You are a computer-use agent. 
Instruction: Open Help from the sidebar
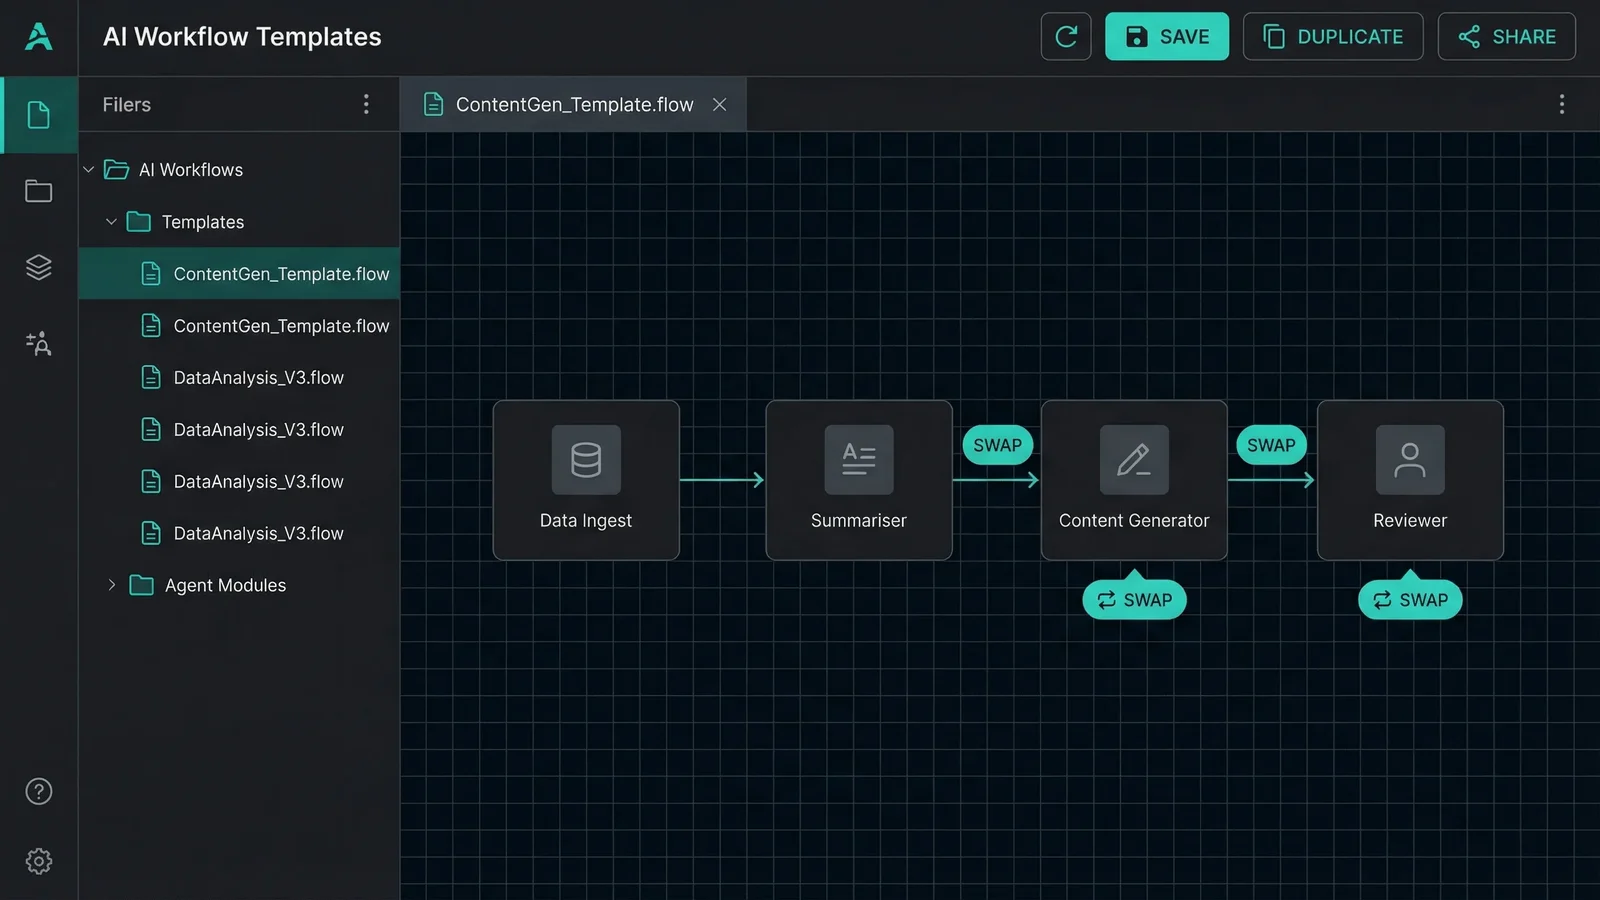[x=38, y=791]
